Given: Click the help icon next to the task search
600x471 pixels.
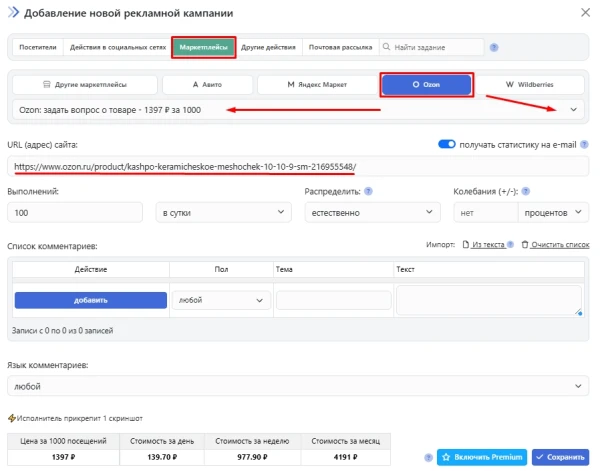Looking at the screenshot, I should coord(494,47).
